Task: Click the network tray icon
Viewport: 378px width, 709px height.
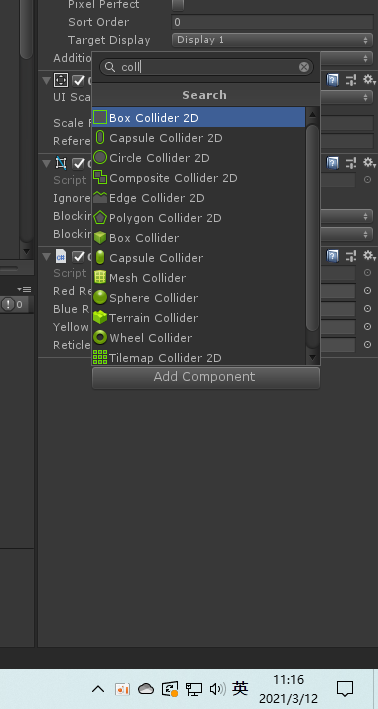Action: (194, 689)
